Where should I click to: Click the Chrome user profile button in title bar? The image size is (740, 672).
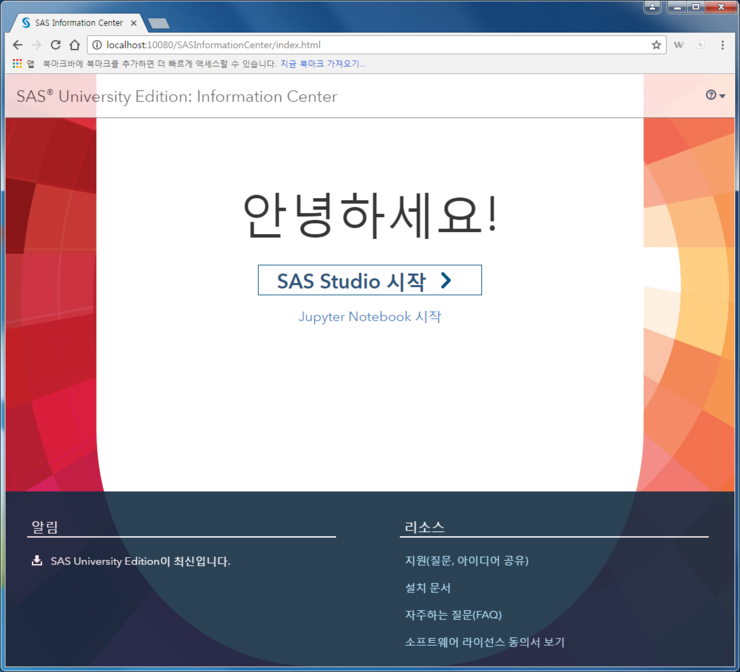click(652, 7)
